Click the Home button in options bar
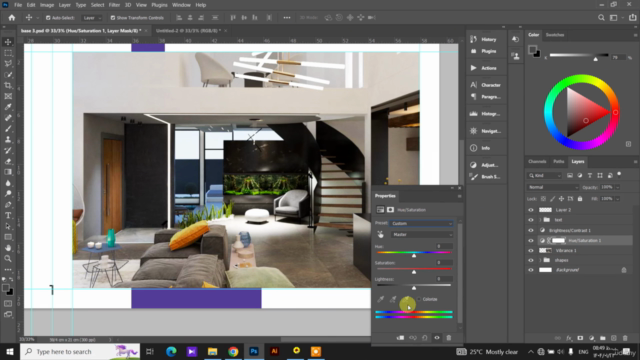Screen dimensions: 640x360 click(x=12, y=18)
